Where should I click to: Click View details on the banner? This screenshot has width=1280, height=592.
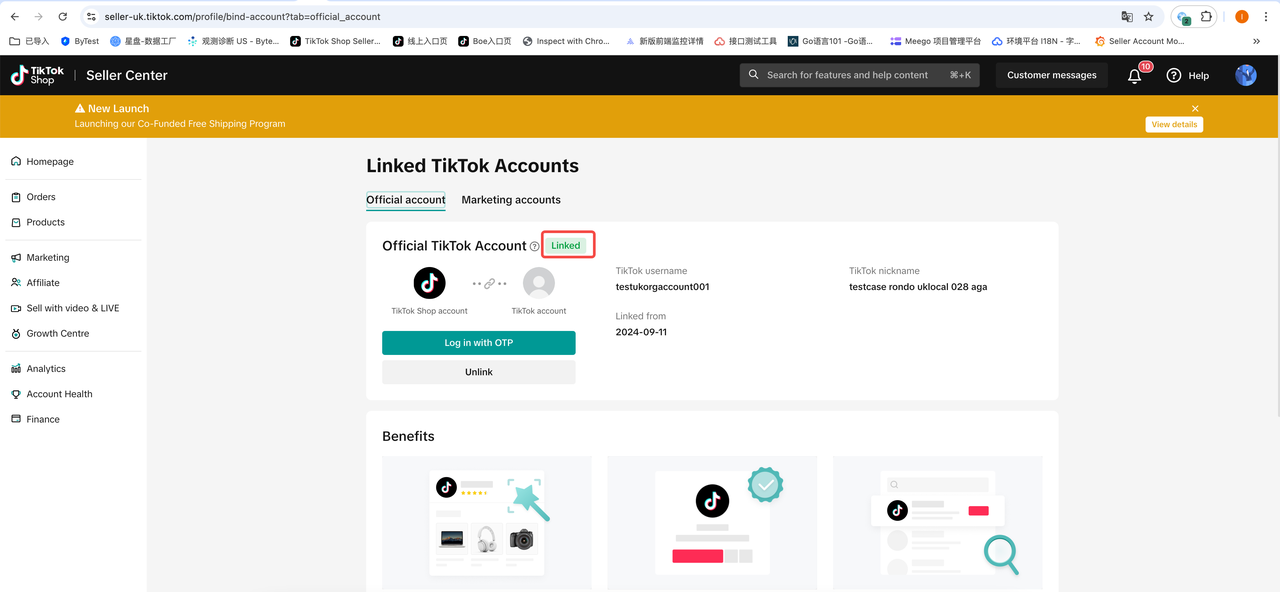[1174, 125]
